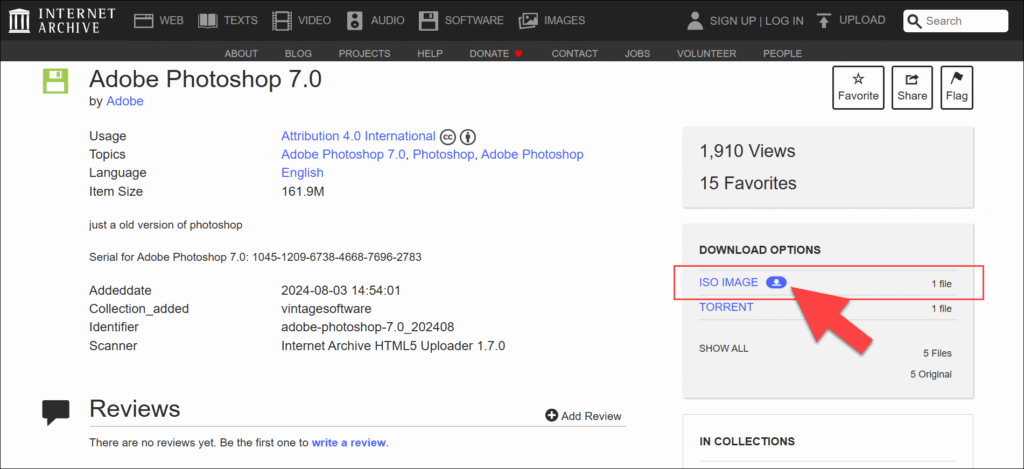Open the English language link
Image resolution: width=1024 pixels, height=469 pixels.
tap(302, 172)
